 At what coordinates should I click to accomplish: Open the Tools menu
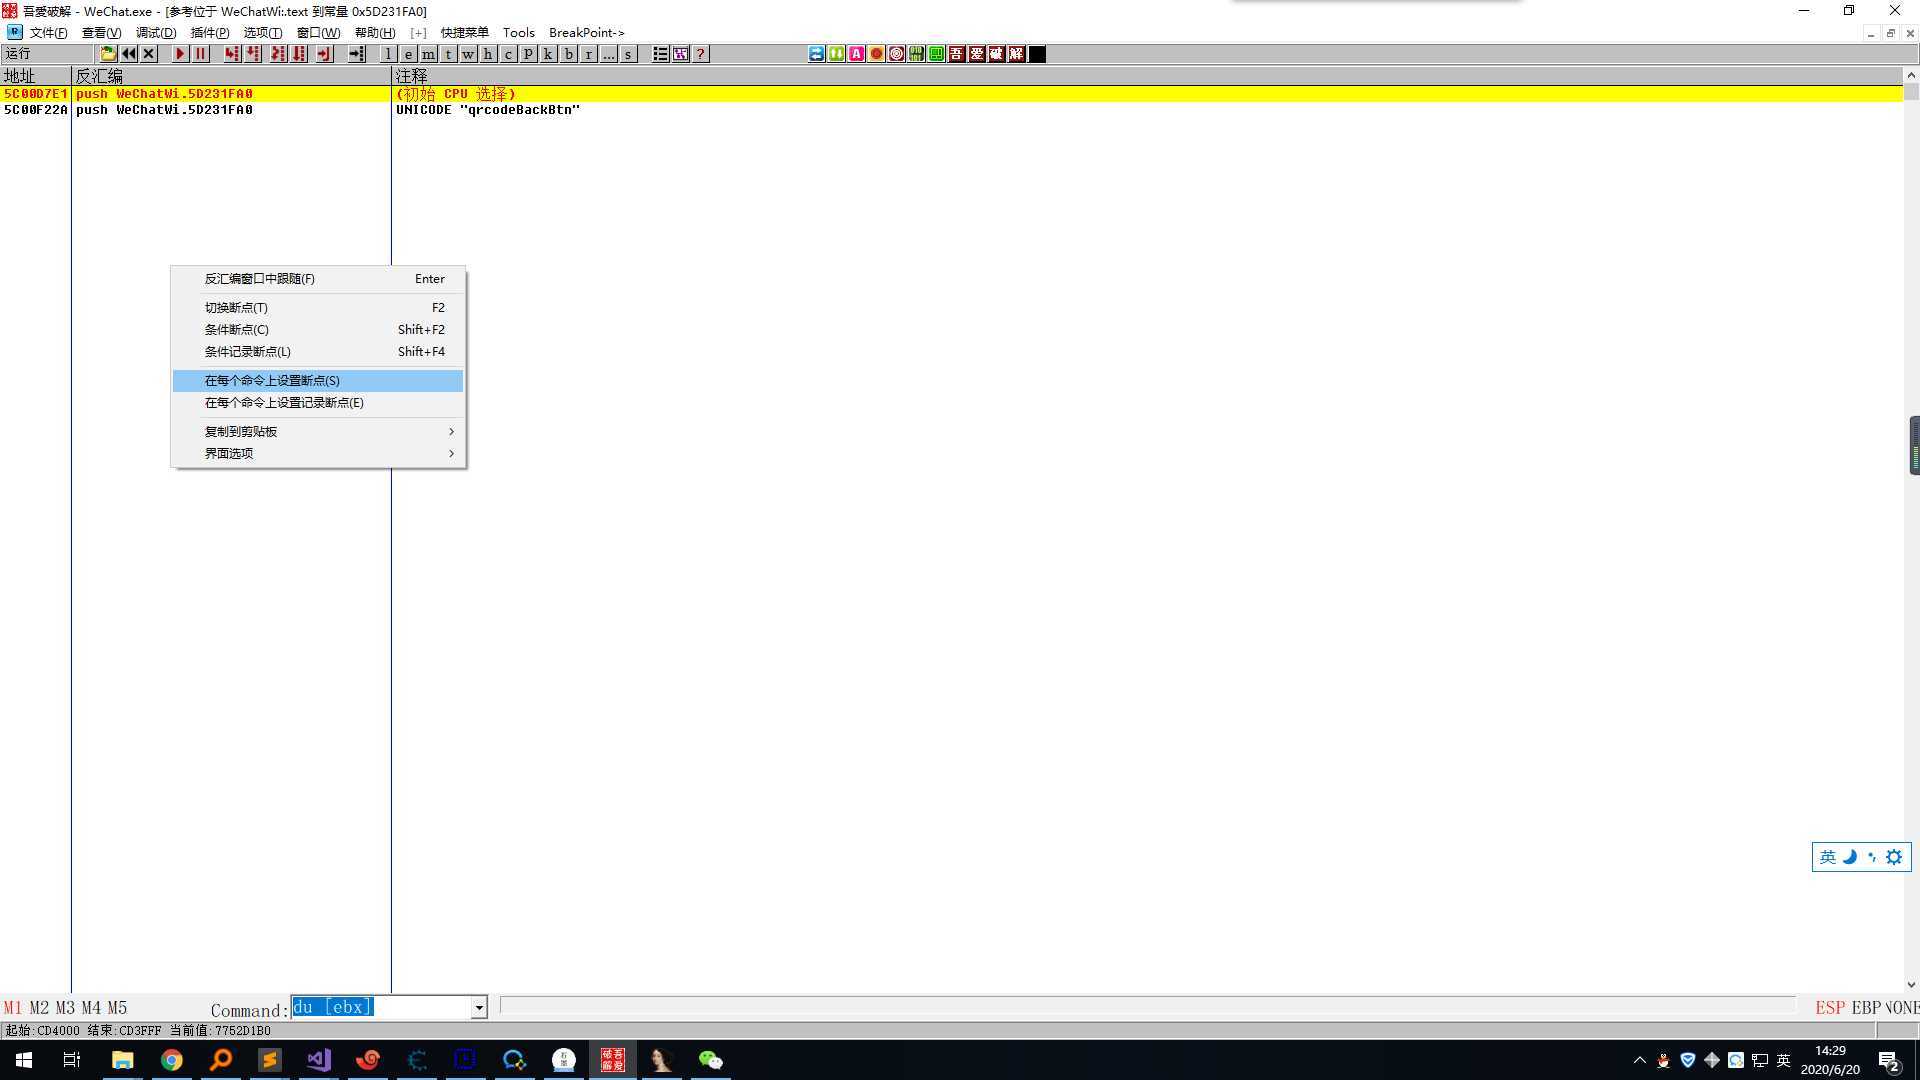519,33
